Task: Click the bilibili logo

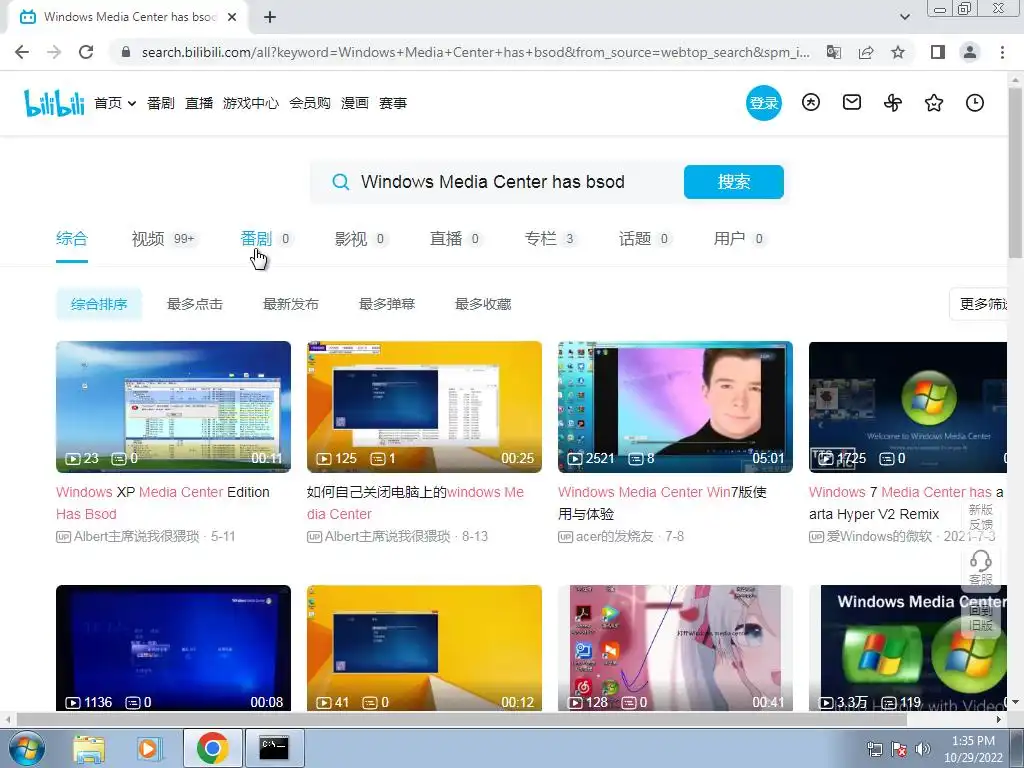Action: pyautogui.click(x=54, y=103)
